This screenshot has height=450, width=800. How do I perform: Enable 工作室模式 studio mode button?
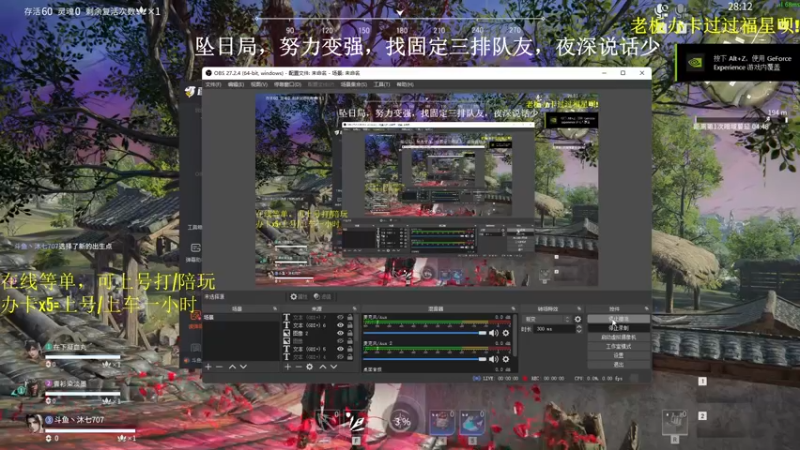(x=618, y=346)
